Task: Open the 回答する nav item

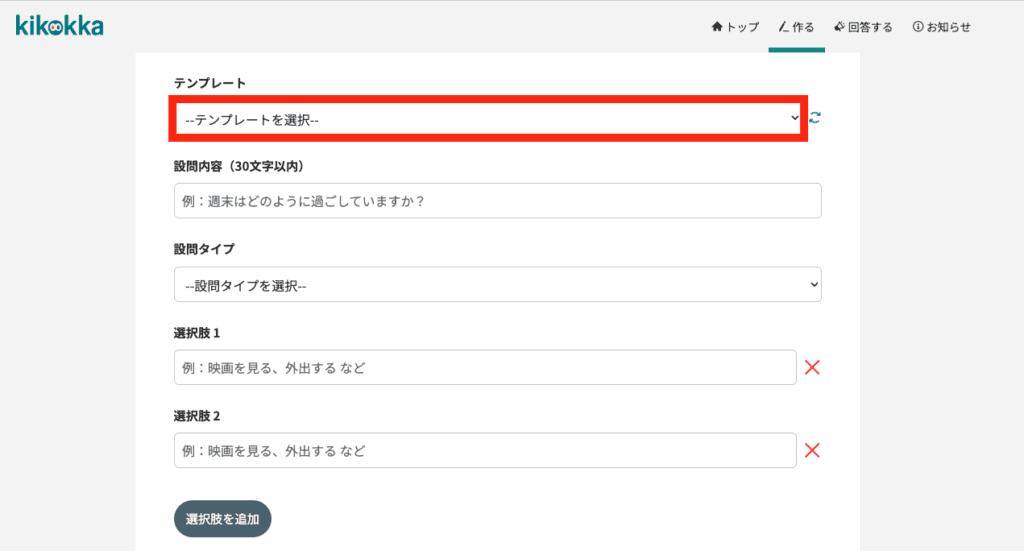Action: point(863,27)
